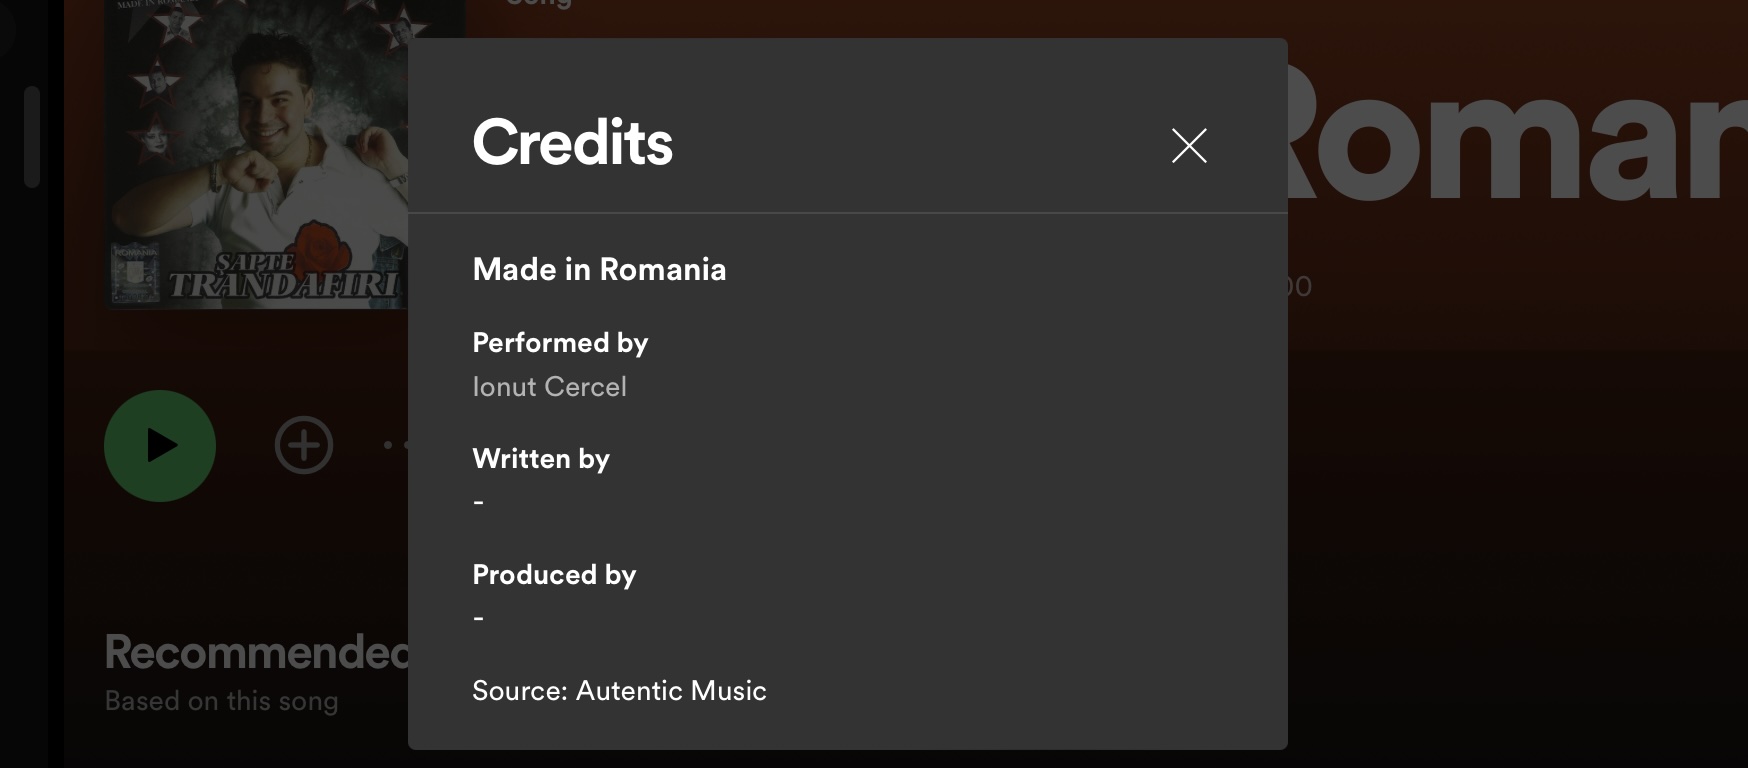1748x768 pixels.
Task: Click the left sidebar scrollbar handle
Action: point(32,137)
